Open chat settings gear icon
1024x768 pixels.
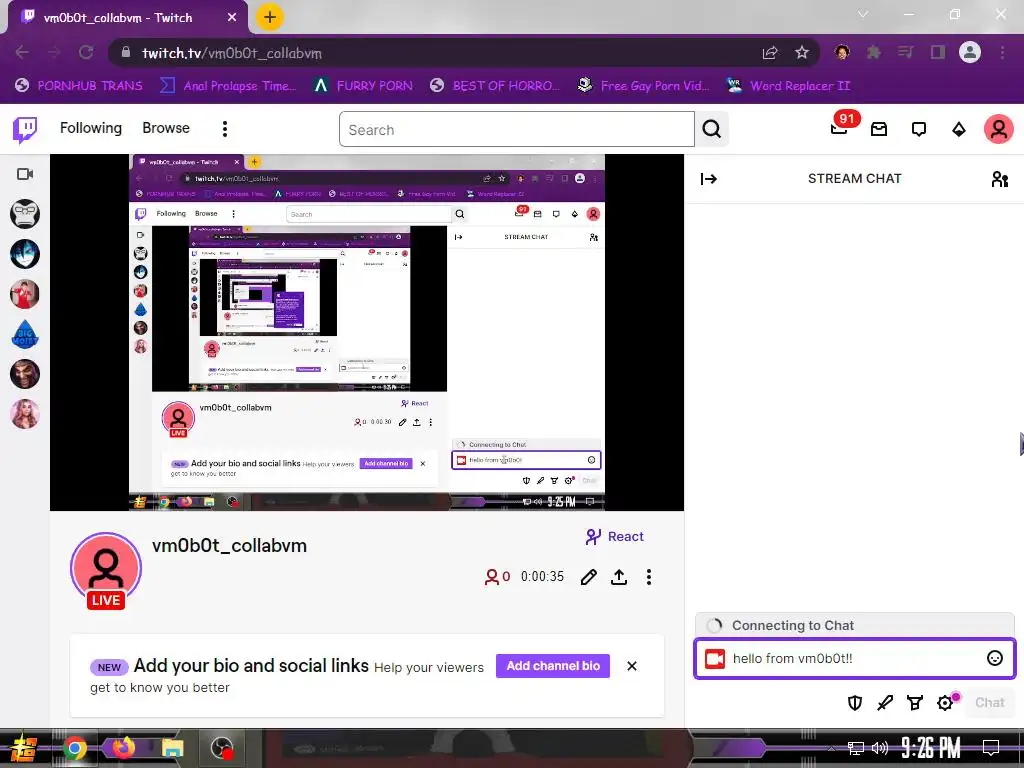tap(946, 703)
